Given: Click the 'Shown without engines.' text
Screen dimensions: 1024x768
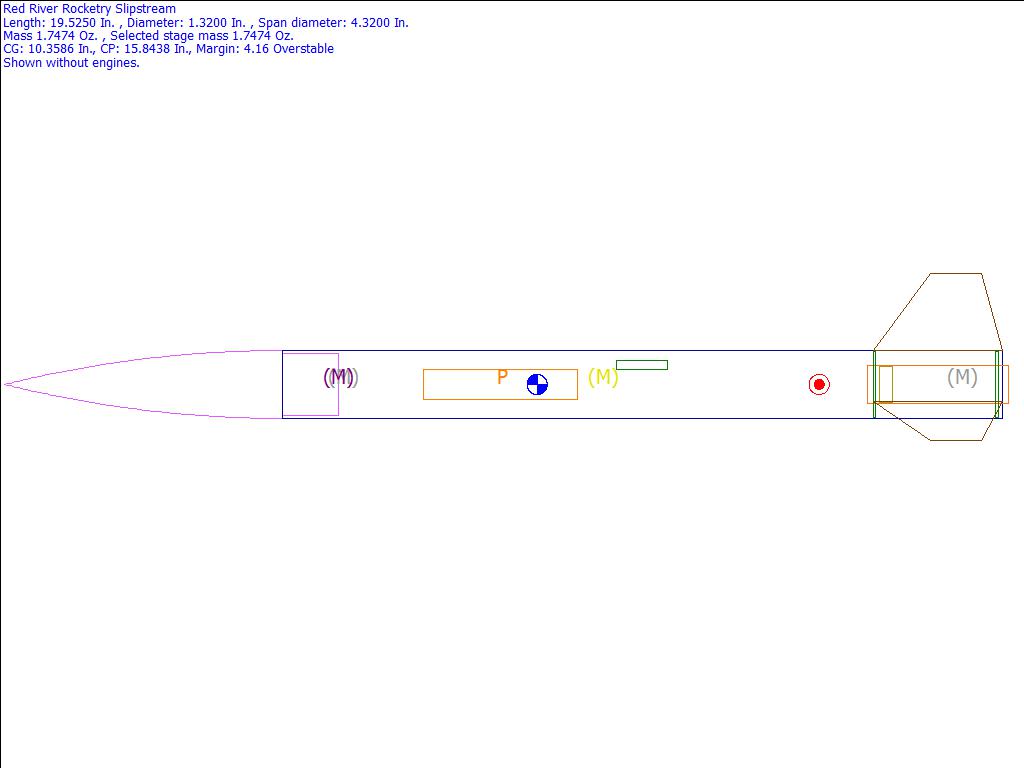Looking at the screenshot, I should pyautogui.click(x=71, y=62).
